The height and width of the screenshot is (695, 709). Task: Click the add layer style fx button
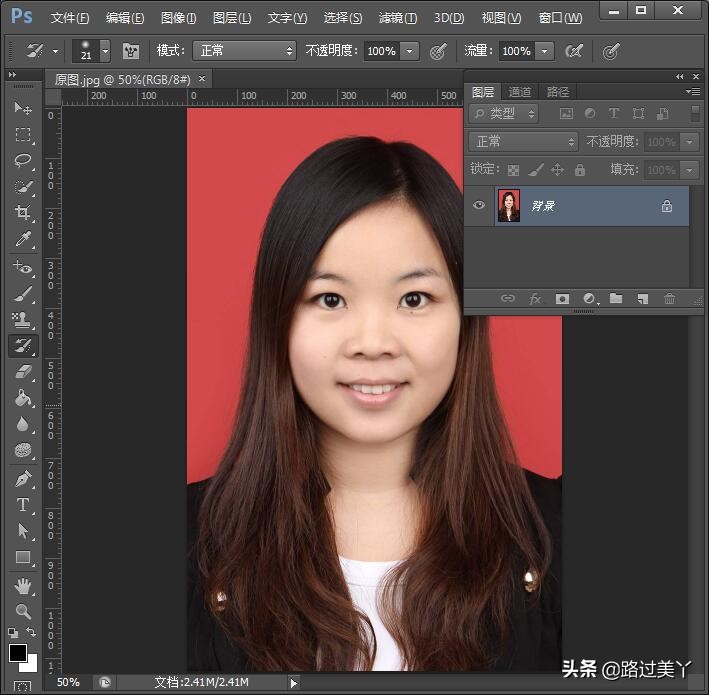coord(535,298)
